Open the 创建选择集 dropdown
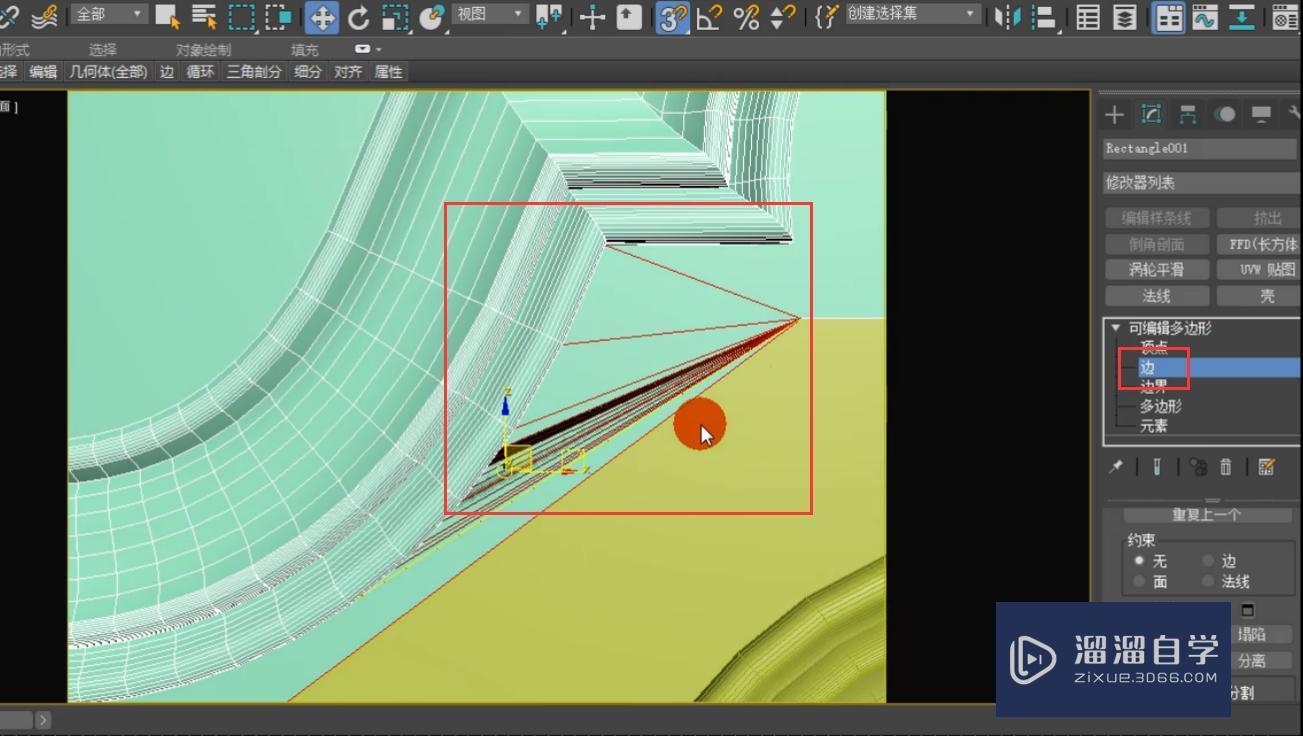 pos(911,15)
